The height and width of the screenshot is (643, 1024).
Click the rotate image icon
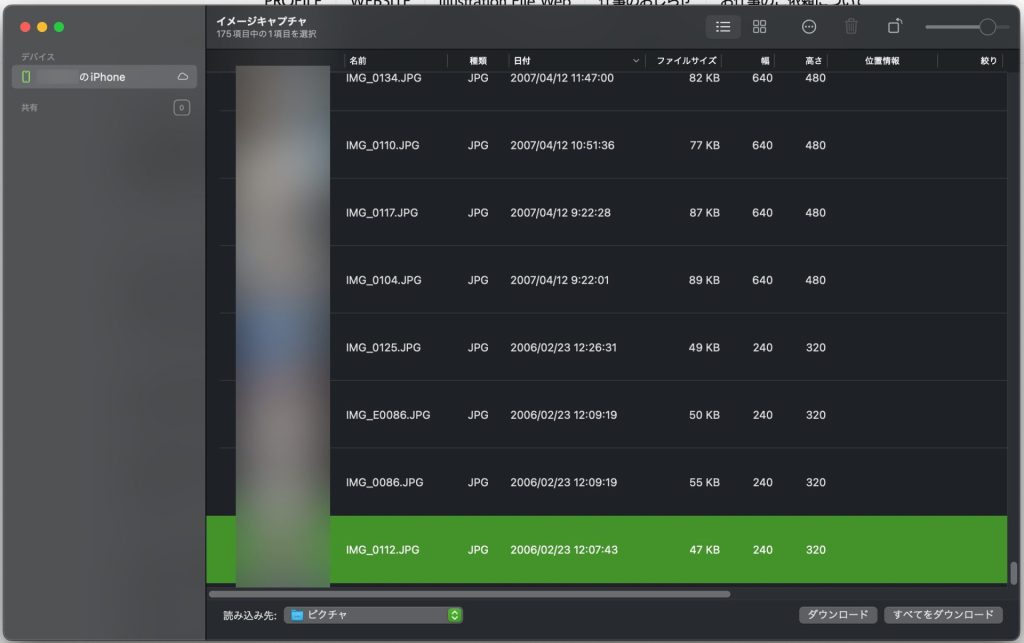(894, 27)
